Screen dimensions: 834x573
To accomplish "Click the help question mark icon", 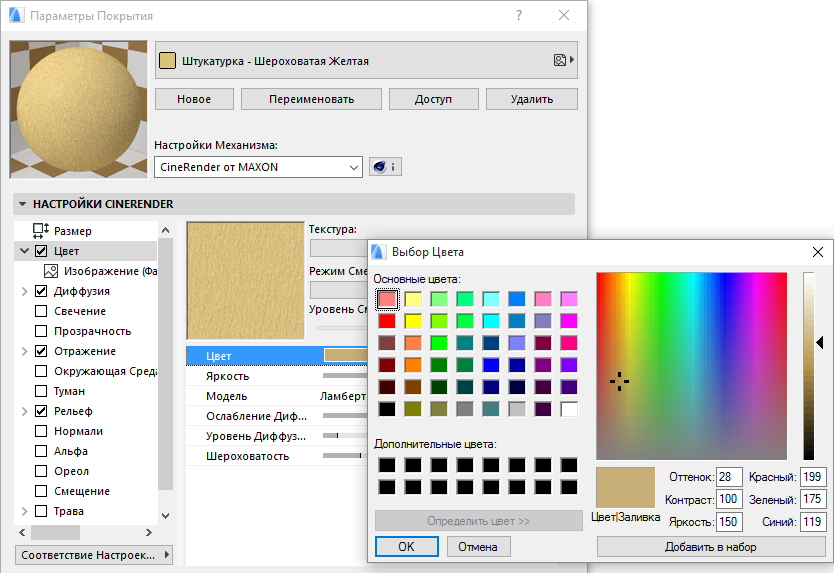I will click(519, 15).
